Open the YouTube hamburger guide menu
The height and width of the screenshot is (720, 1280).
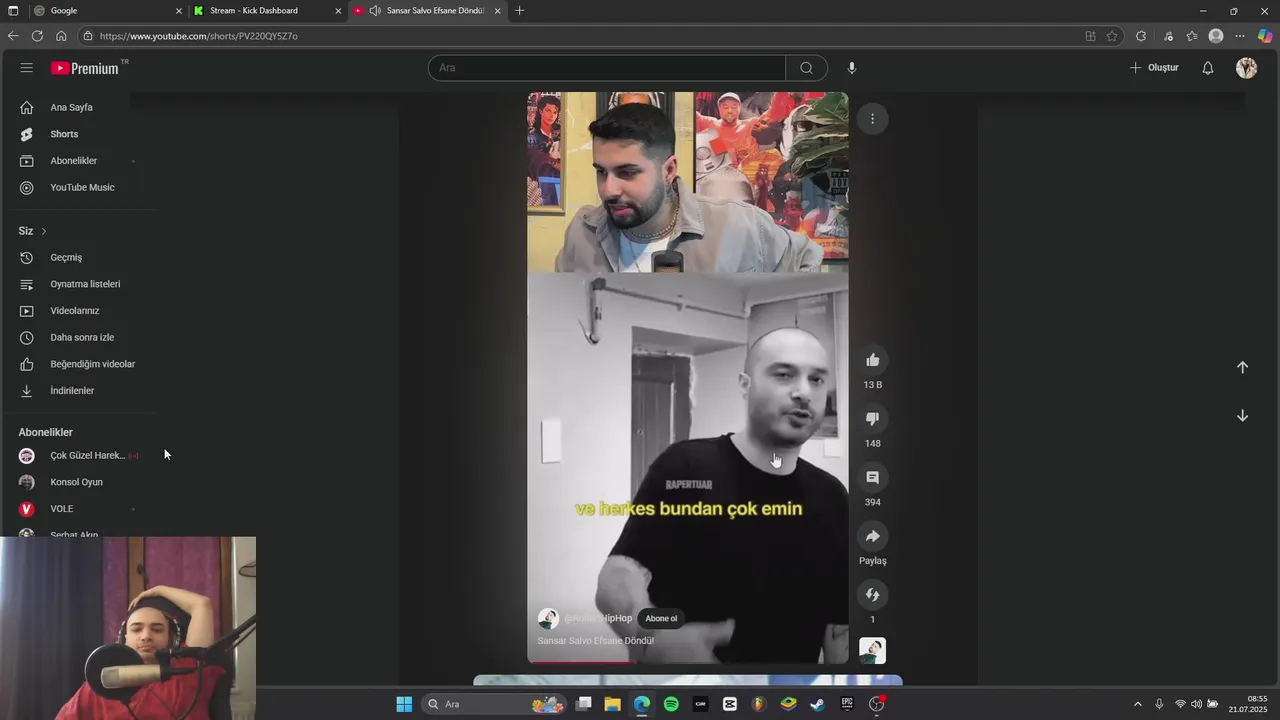[26, 68]
